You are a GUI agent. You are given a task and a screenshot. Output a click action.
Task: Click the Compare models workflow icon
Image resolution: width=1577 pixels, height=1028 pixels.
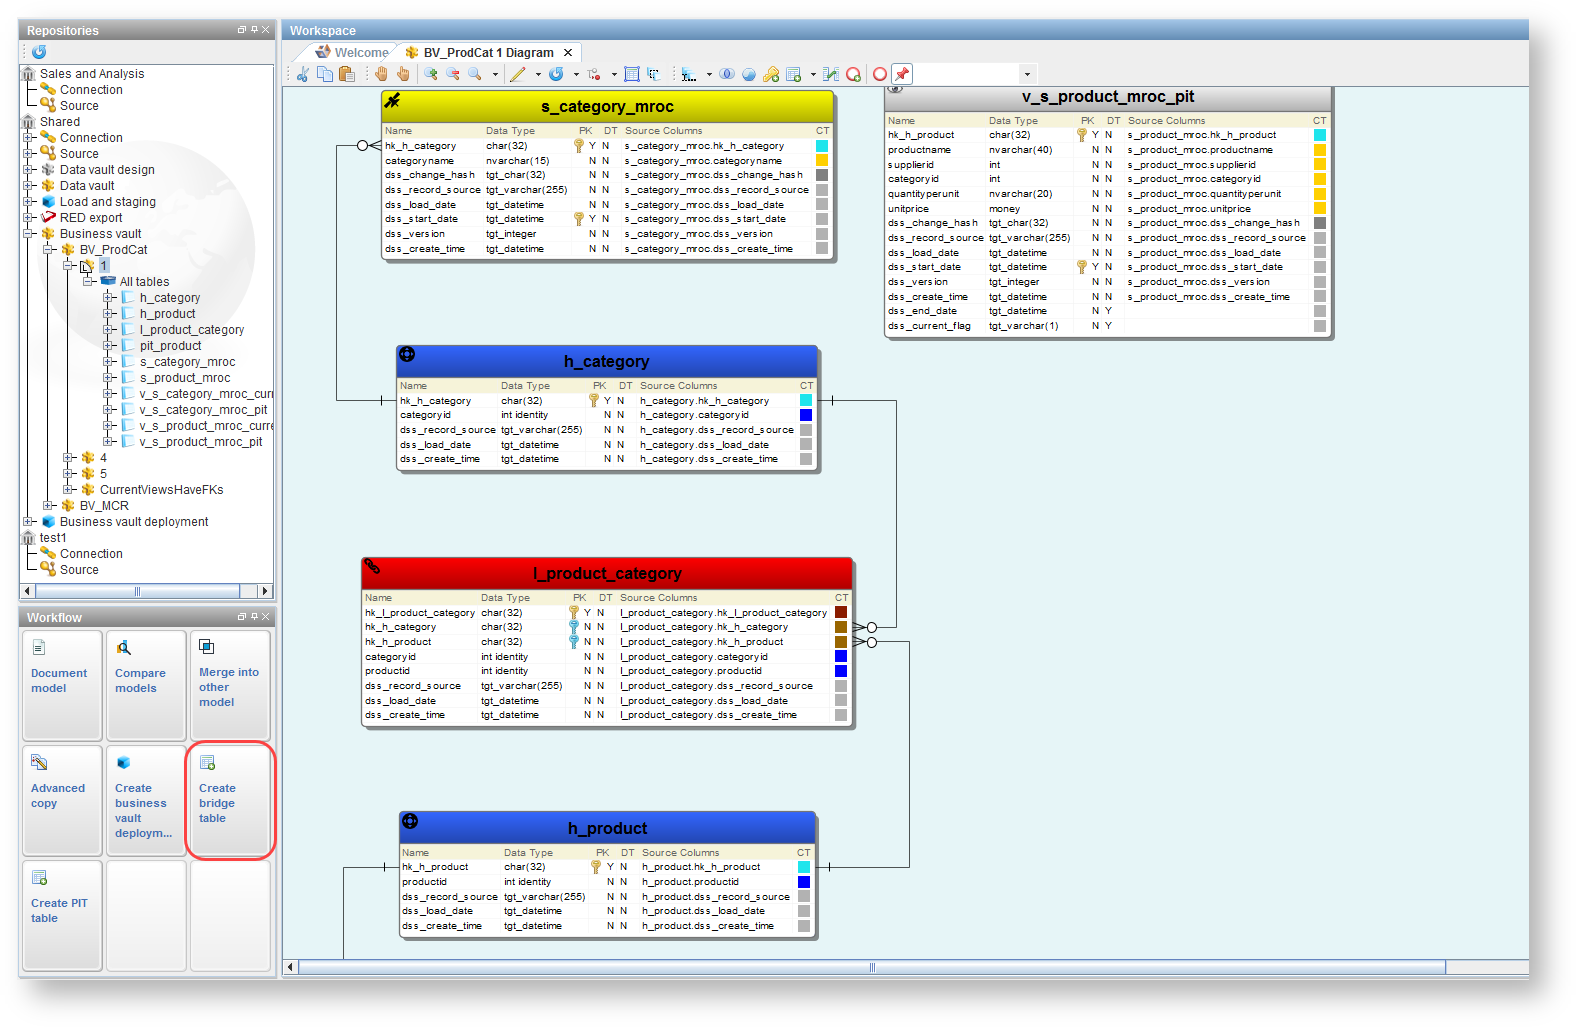(123, 647)
